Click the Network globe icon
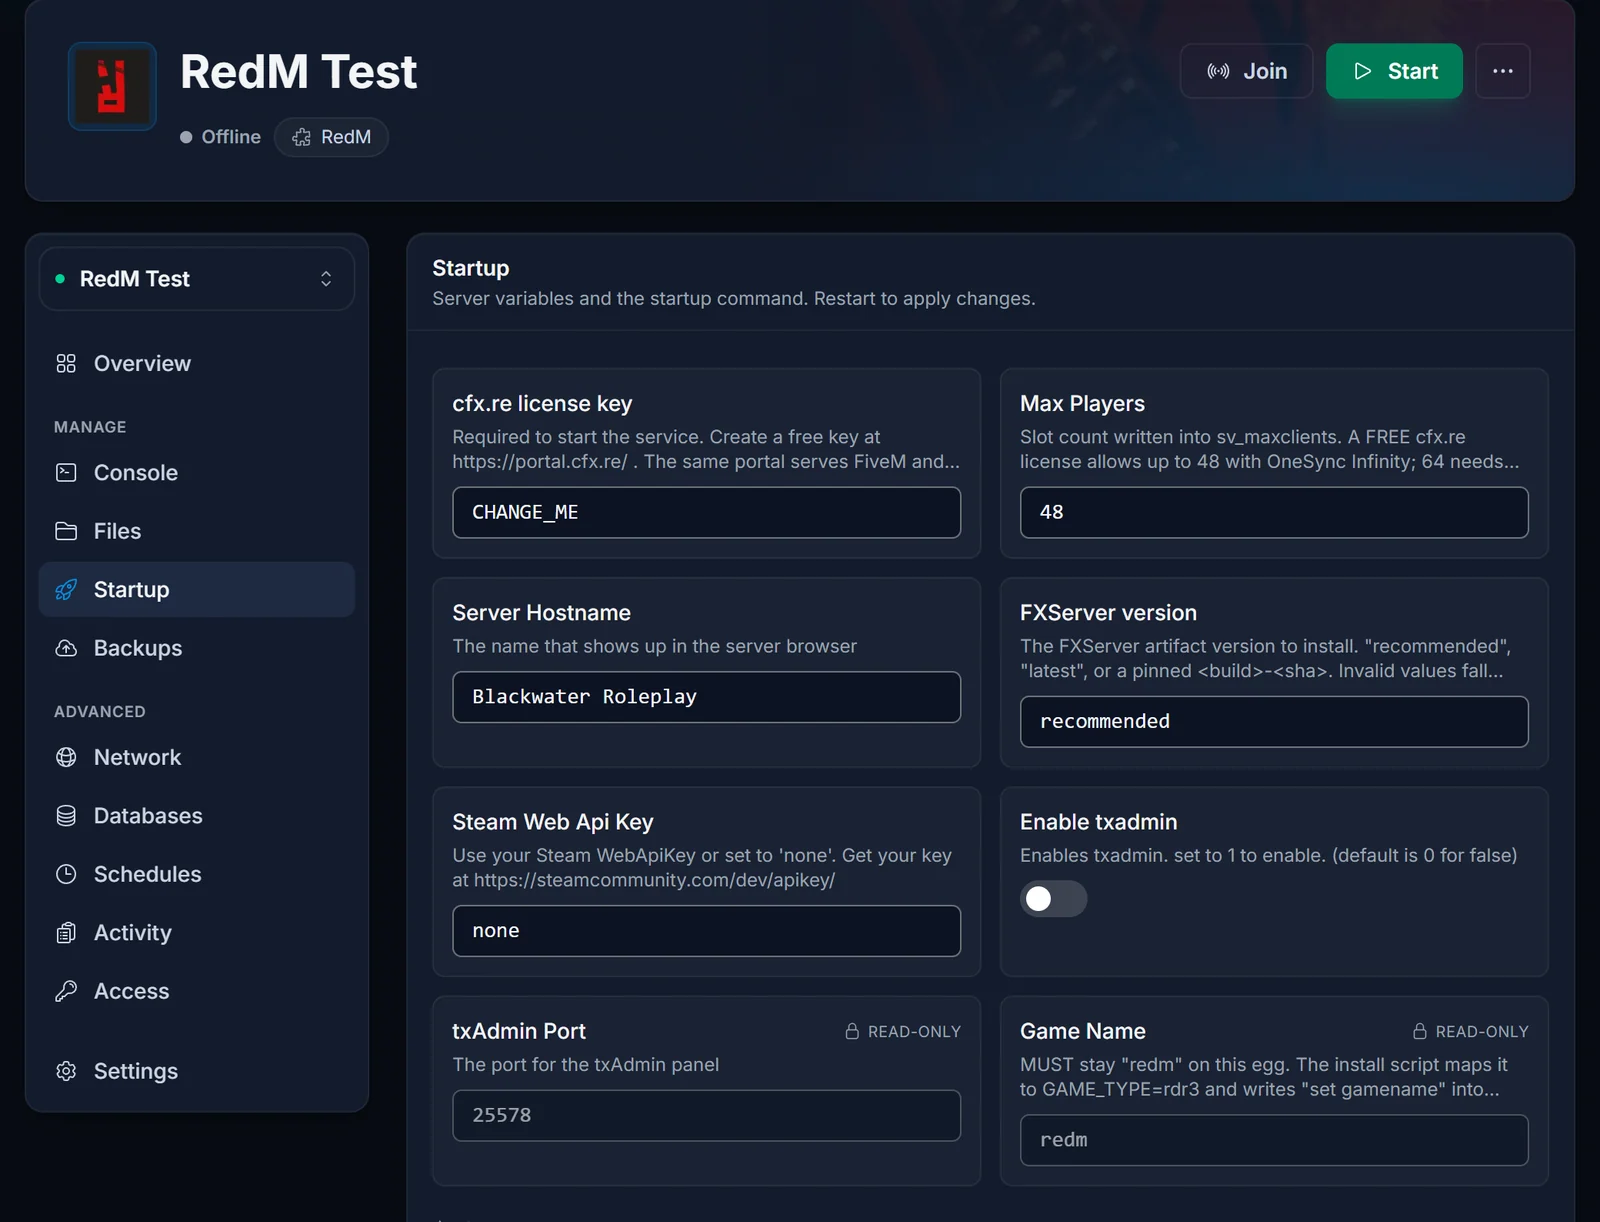 [x=66, y=758]
